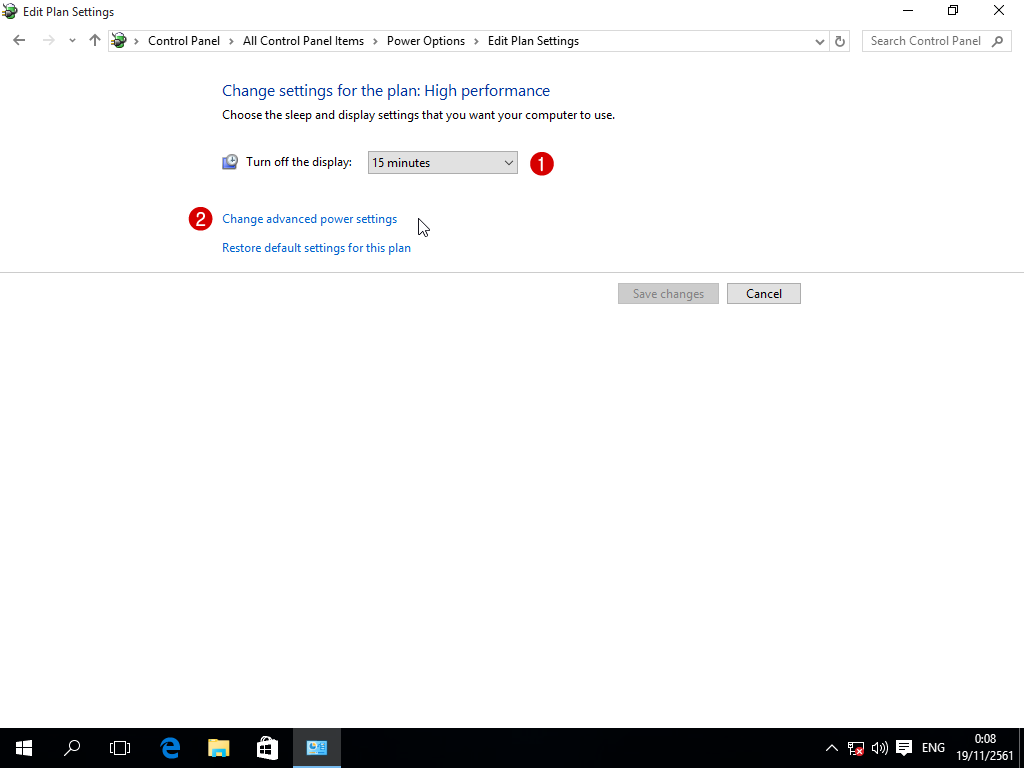Click the volume speaker tray icon
Viewport: 1024px width, 768px height.
coord(879,748)
